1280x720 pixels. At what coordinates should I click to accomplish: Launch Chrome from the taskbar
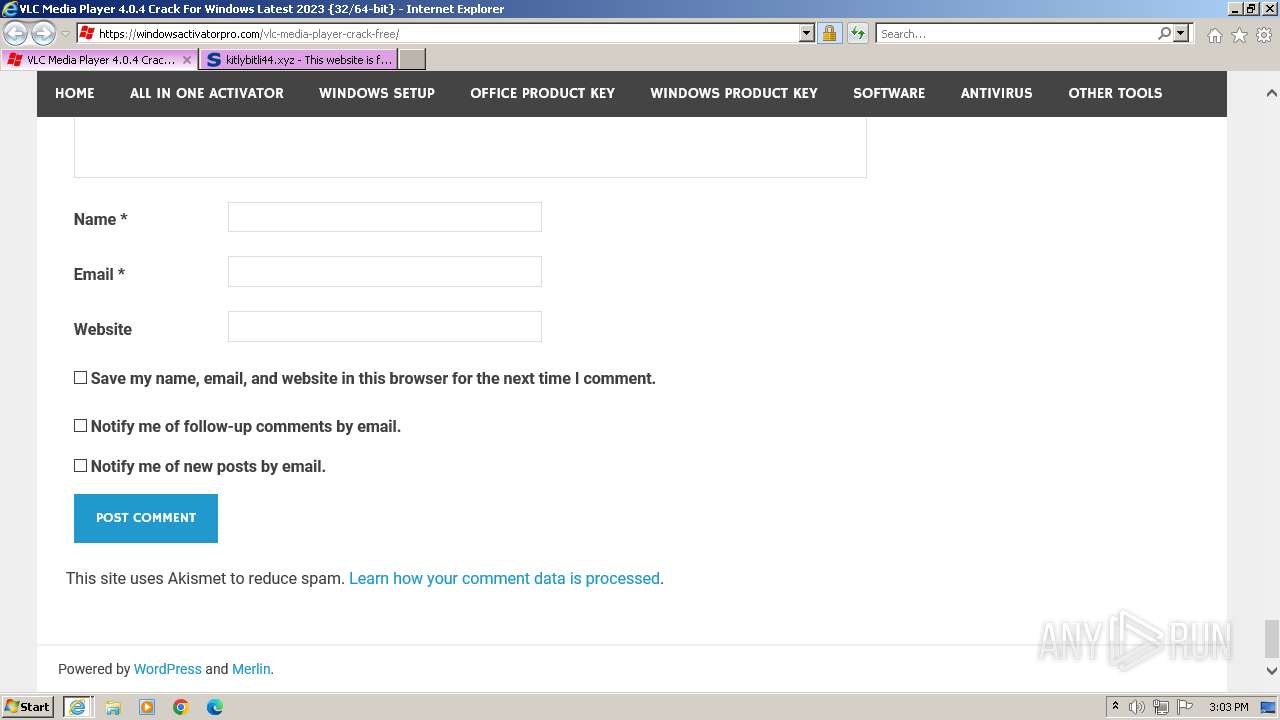(181, 707)
